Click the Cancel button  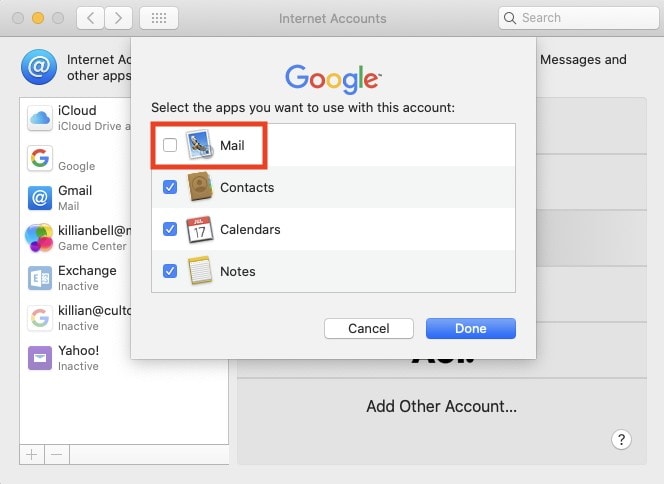[369, 329]
